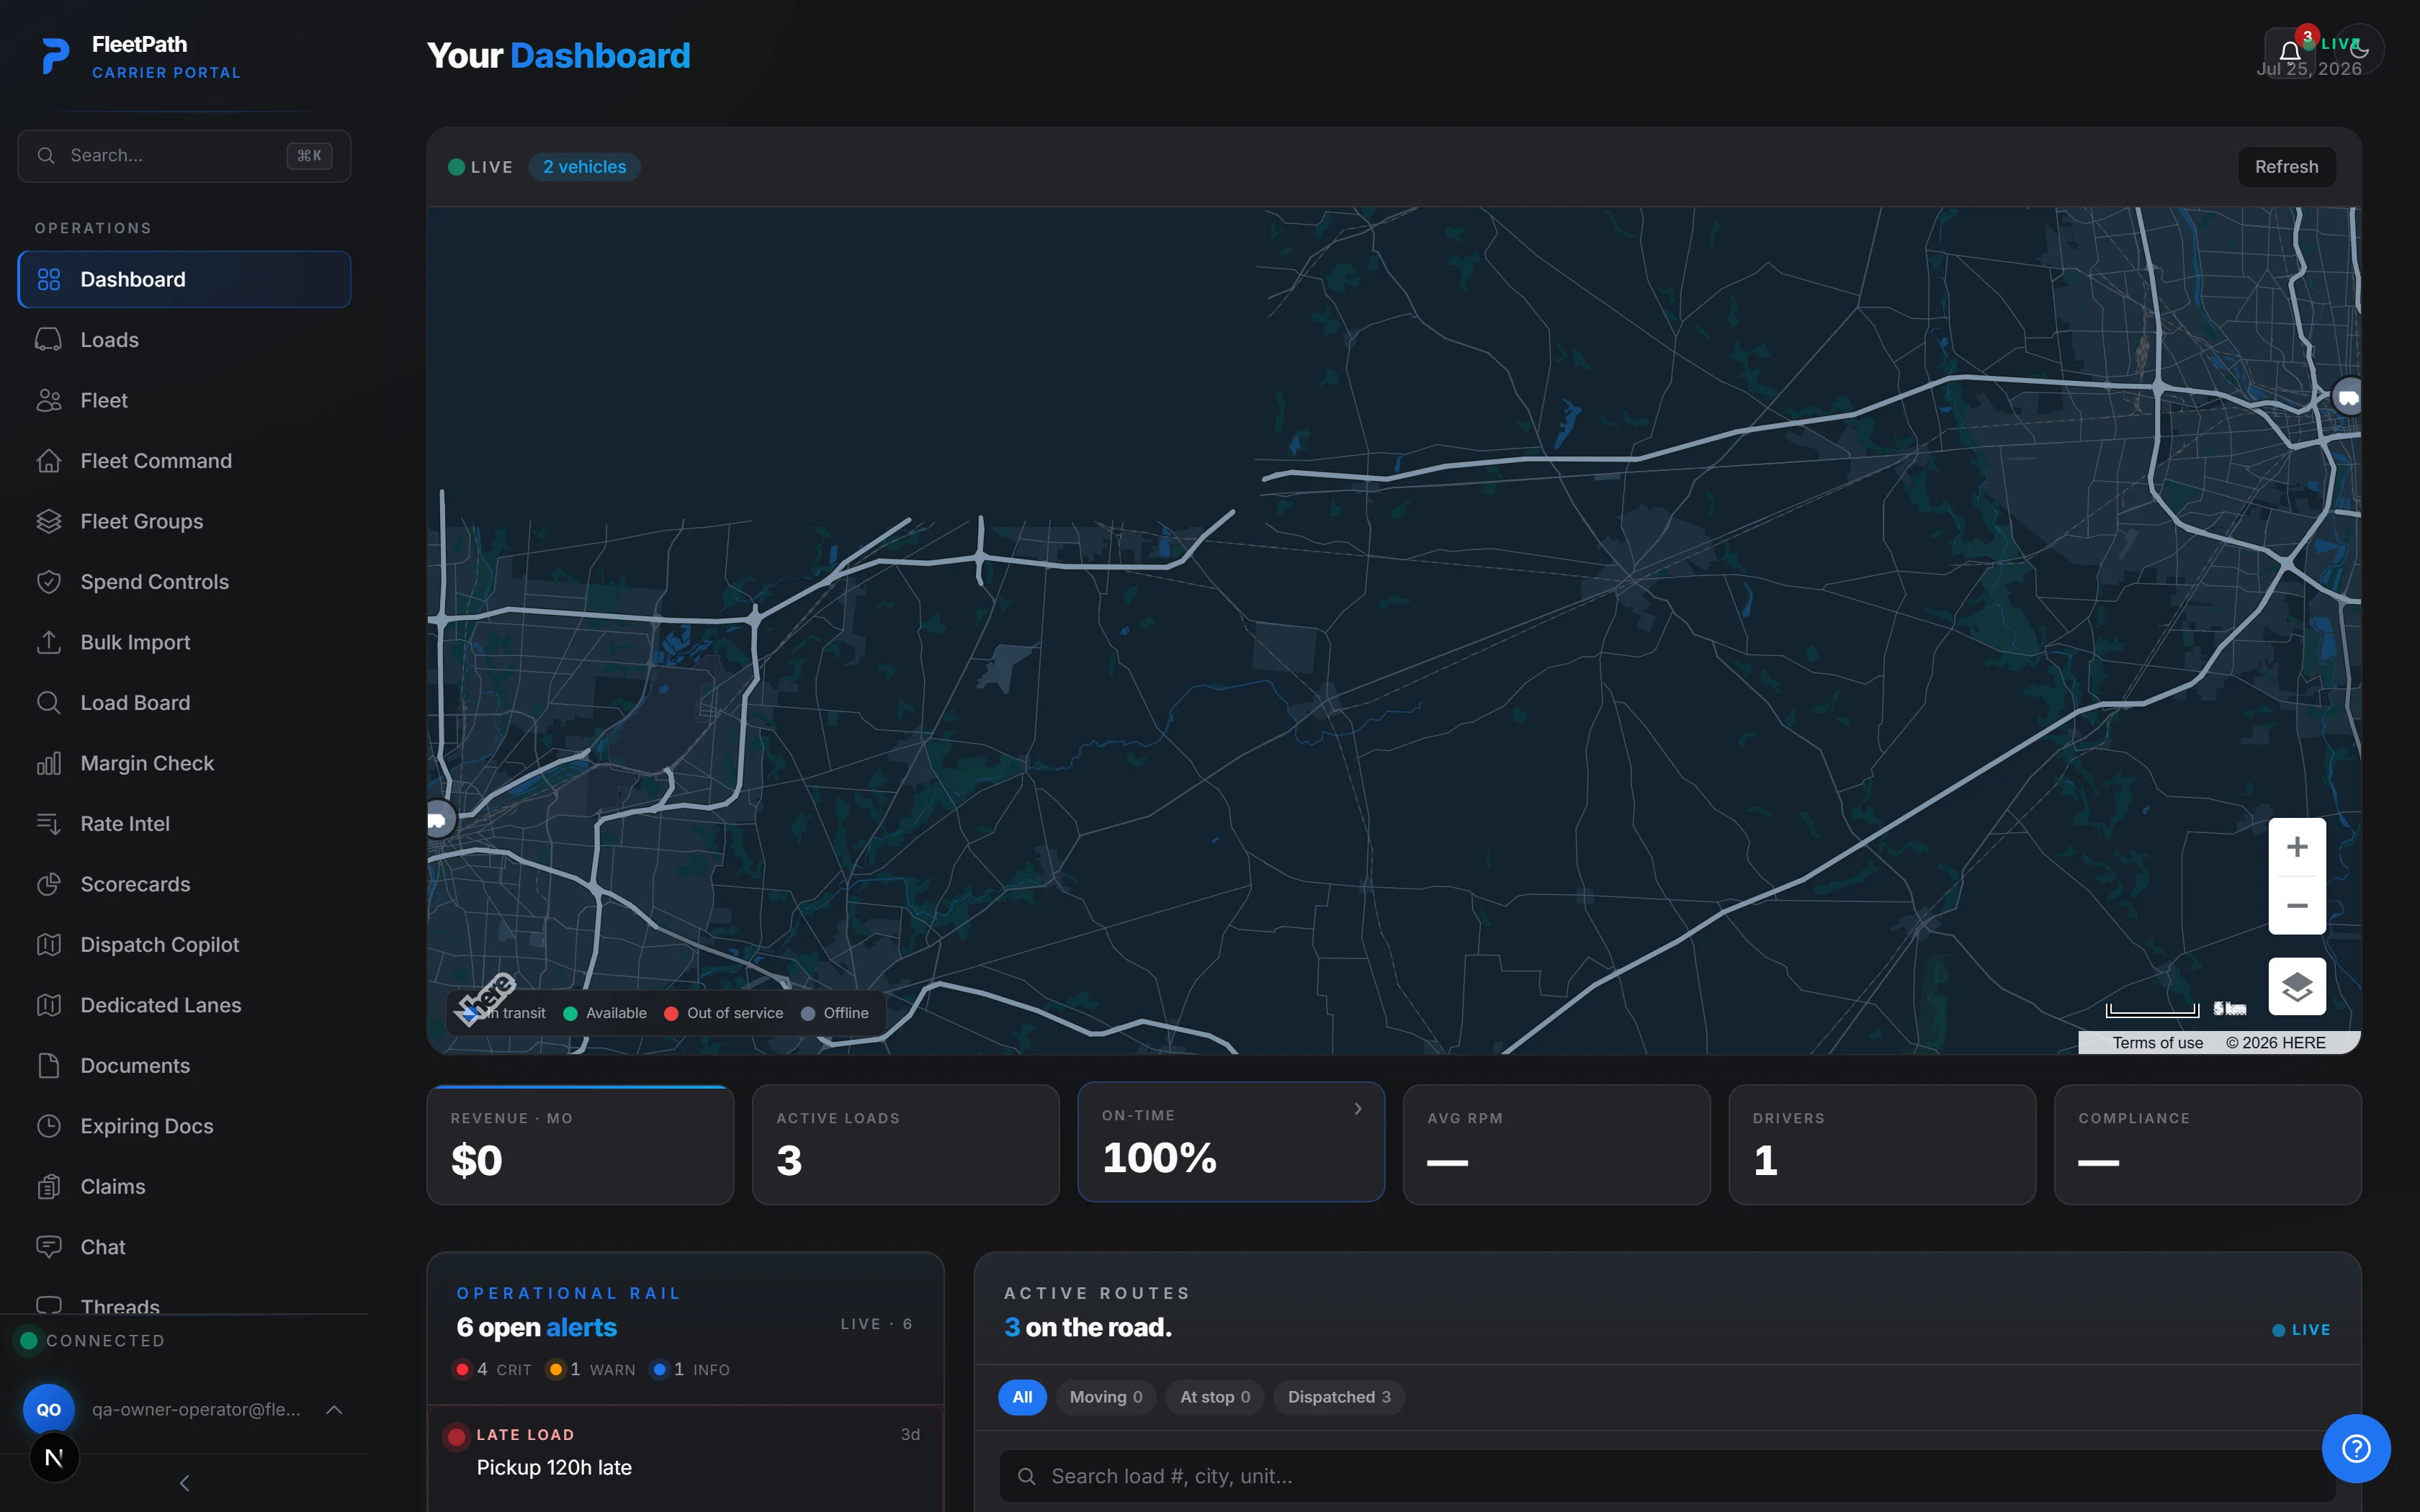This screenshot has width=2420, height=1512.
Task: Click the Spend Controls shield icon
Action: pyautogui.click(x=49, y=582)
